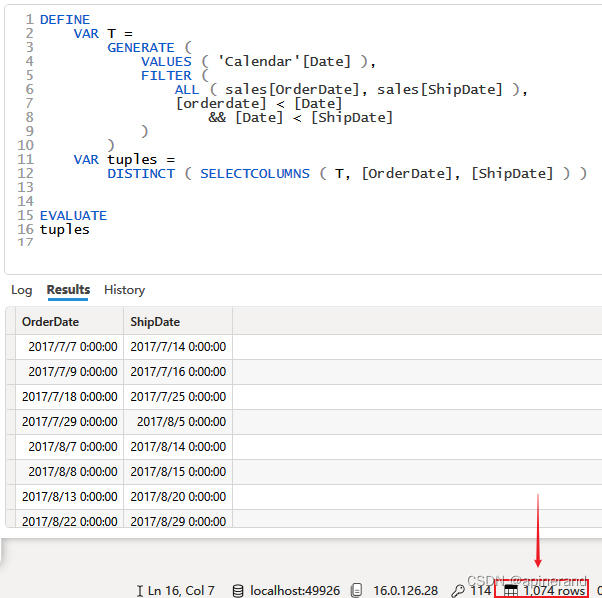Select the OrderDate cell 2017/8/8 0:00:00
The width and height of the screenshot is (602, 598).
pyautogui.click(x=70, y=471)
